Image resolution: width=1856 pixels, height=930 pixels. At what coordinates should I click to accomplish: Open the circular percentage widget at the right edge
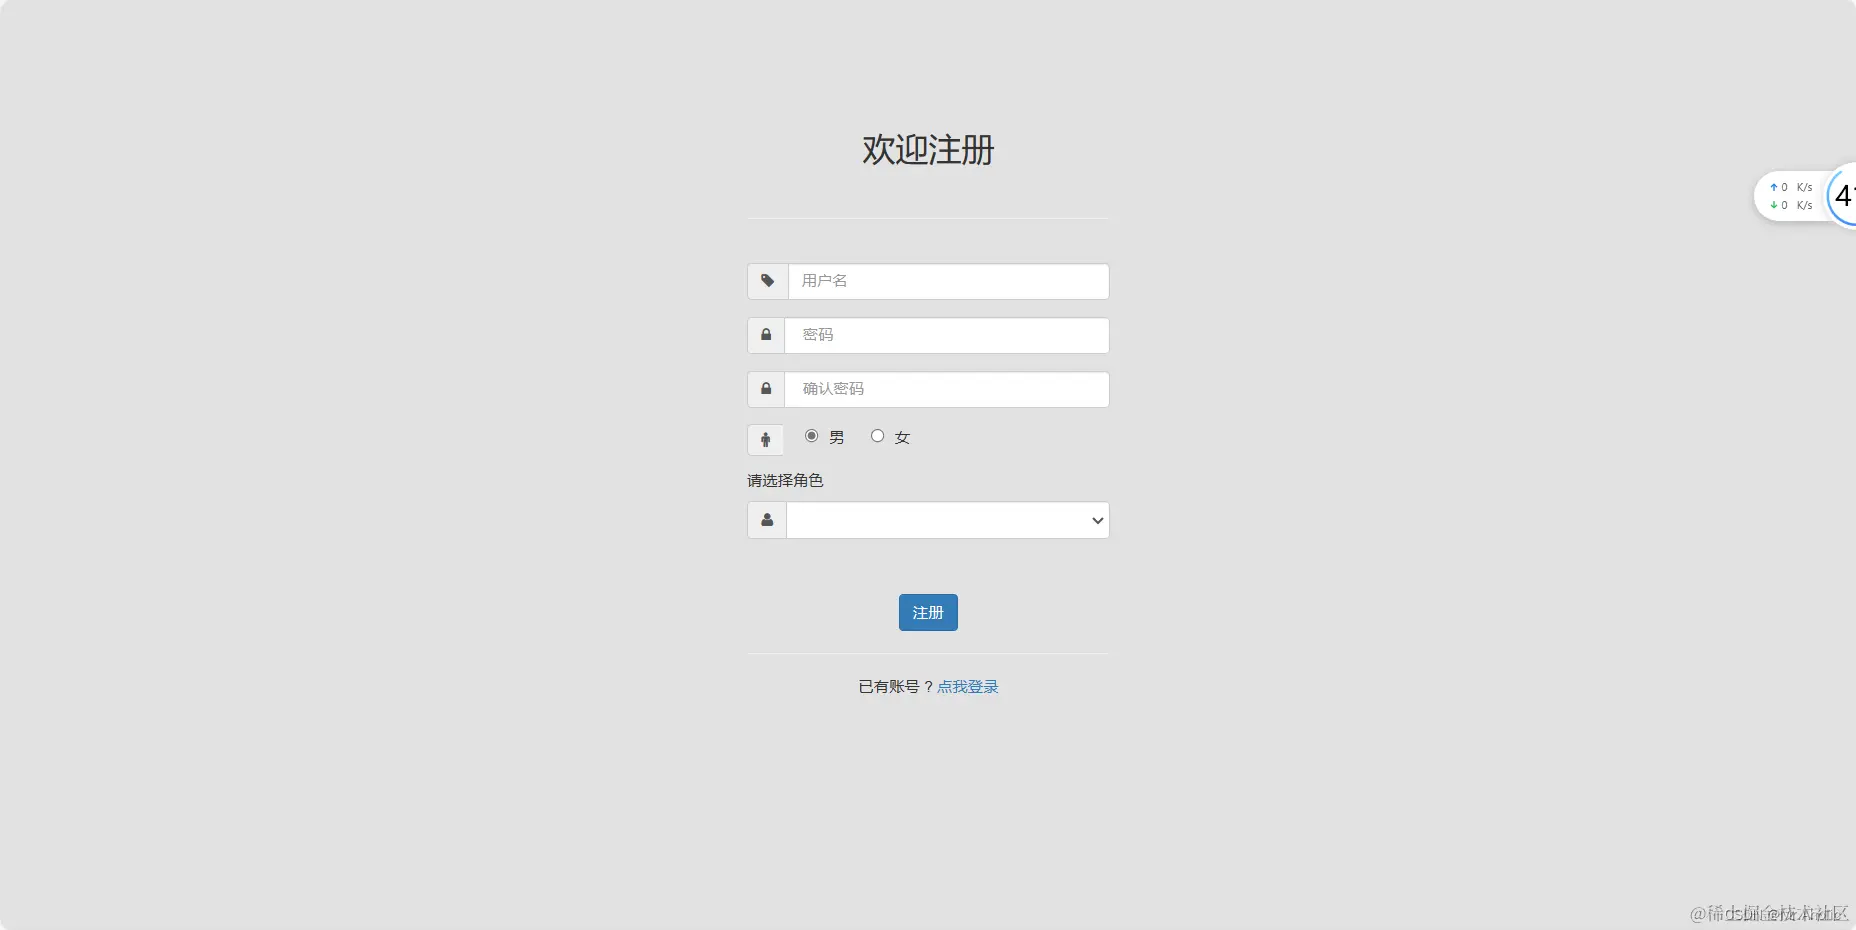pos(1842,196)
